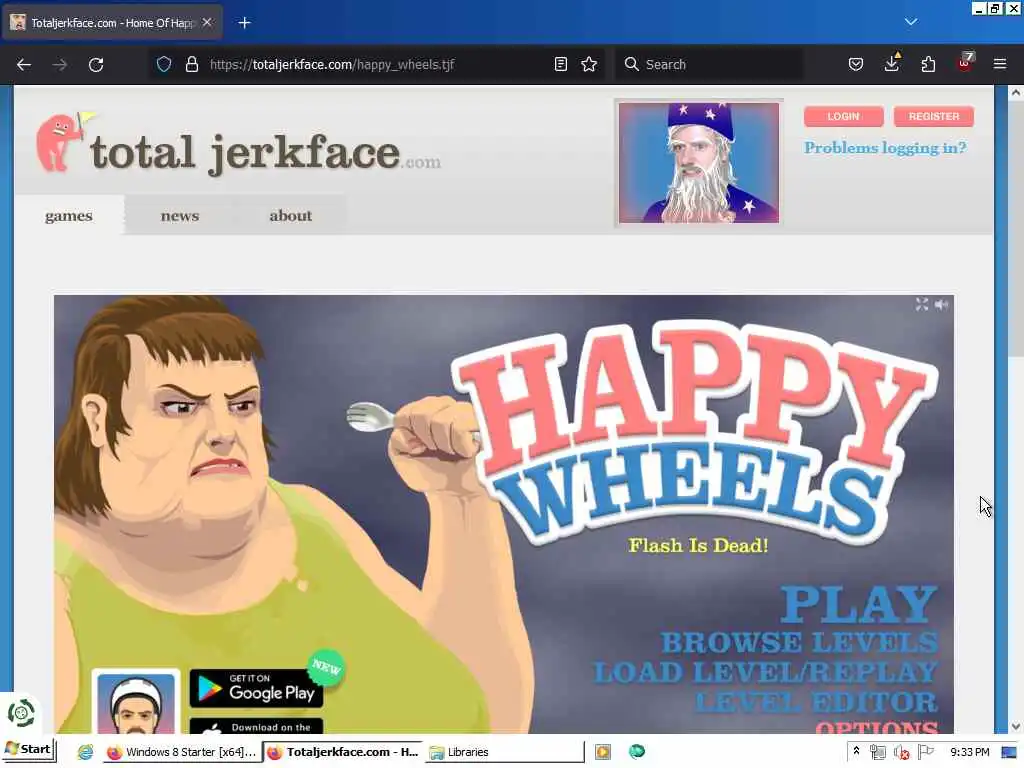Select BROWSE LEVELS in game menu
Viewport: 1024px width, 768px height.
click(799, 642)
